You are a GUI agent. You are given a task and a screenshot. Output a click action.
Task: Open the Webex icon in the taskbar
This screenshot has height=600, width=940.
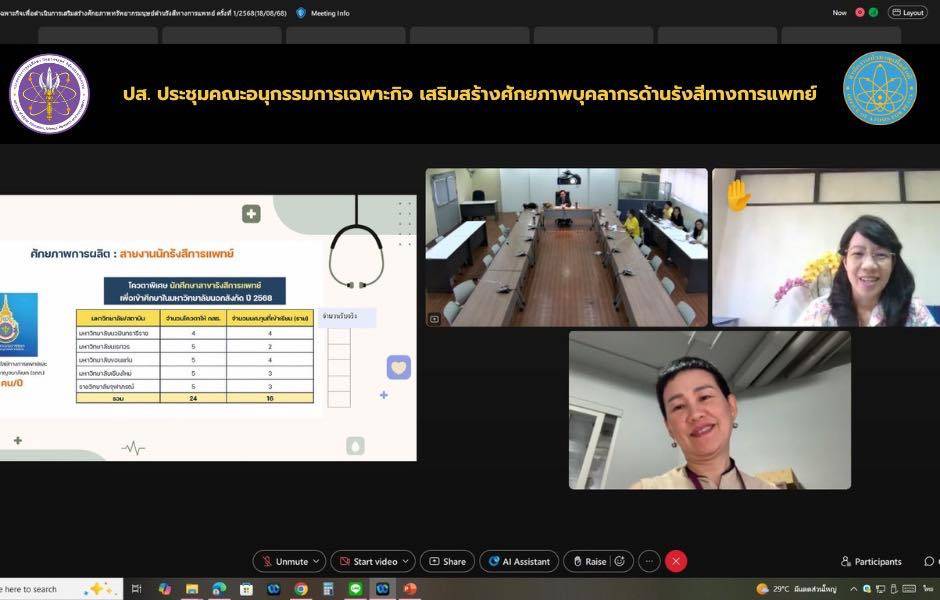(383, 588)
